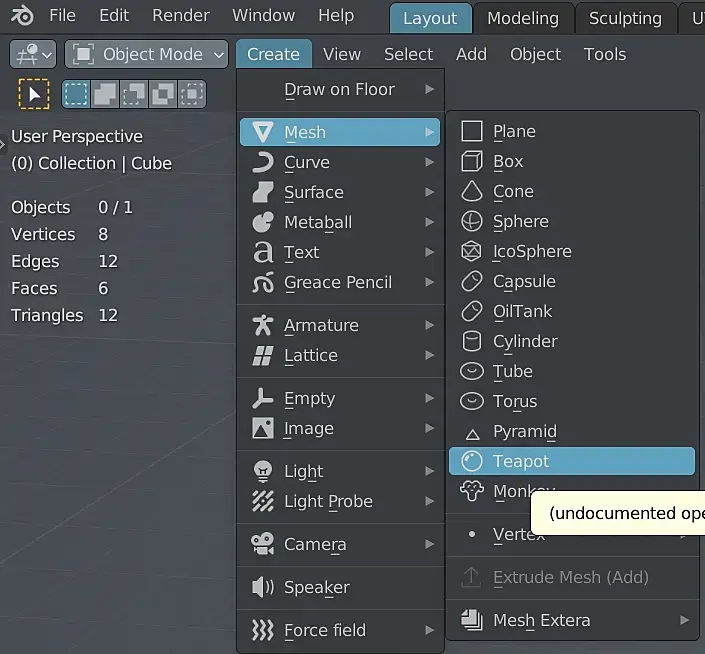
Task: Click the Speaker icon
Action: pyautogui.click(x=263, y=587)
